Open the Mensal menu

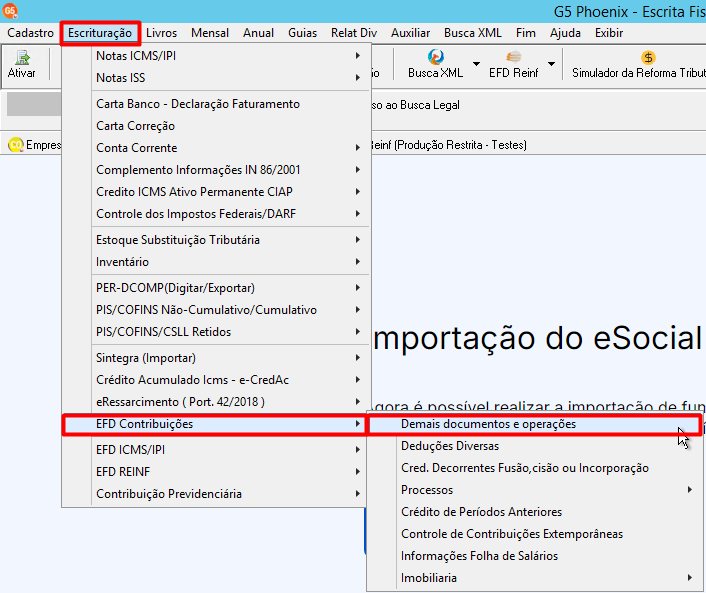(x=210, y=33)
